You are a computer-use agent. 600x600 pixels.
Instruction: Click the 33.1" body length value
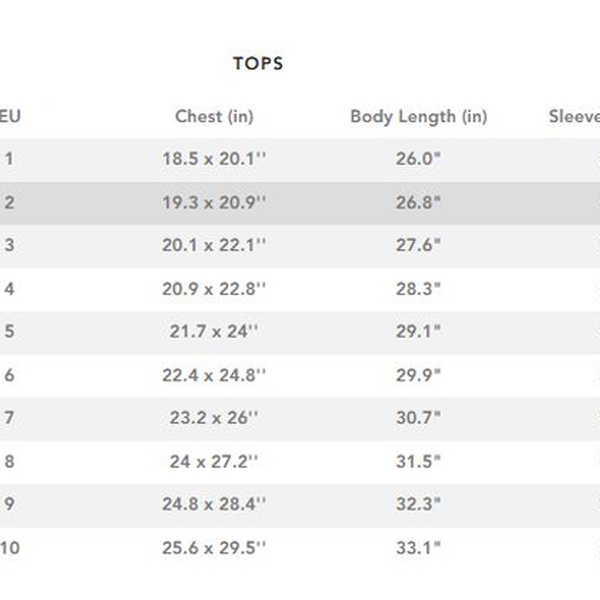(x=418, y=548)
